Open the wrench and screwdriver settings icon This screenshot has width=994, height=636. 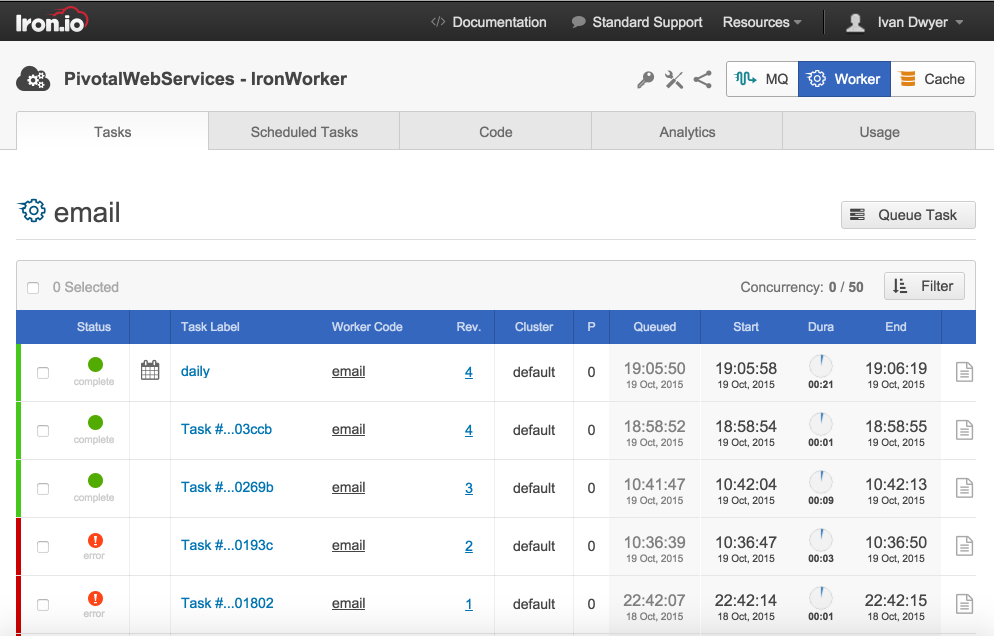tap(674, 79)
